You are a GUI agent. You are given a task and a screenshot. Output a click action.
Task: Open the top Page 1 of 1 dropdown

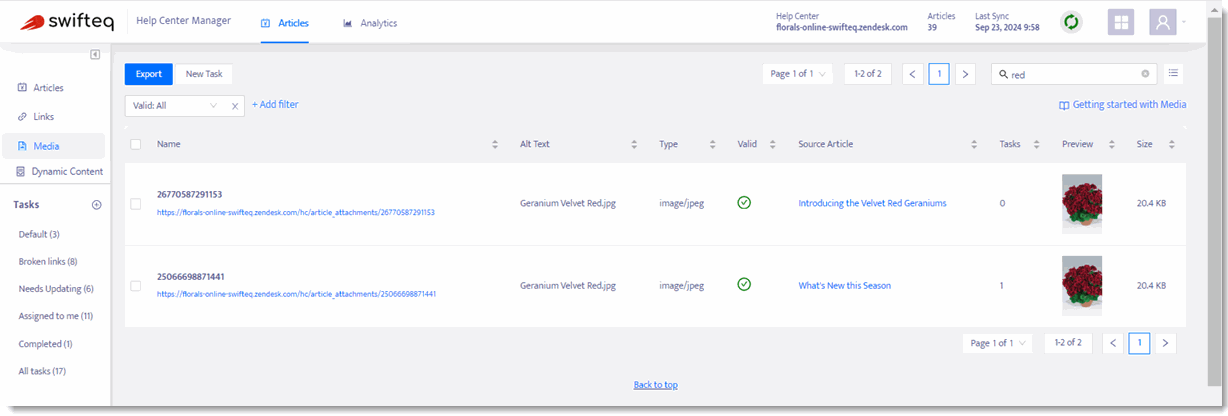tap(797, 74)
